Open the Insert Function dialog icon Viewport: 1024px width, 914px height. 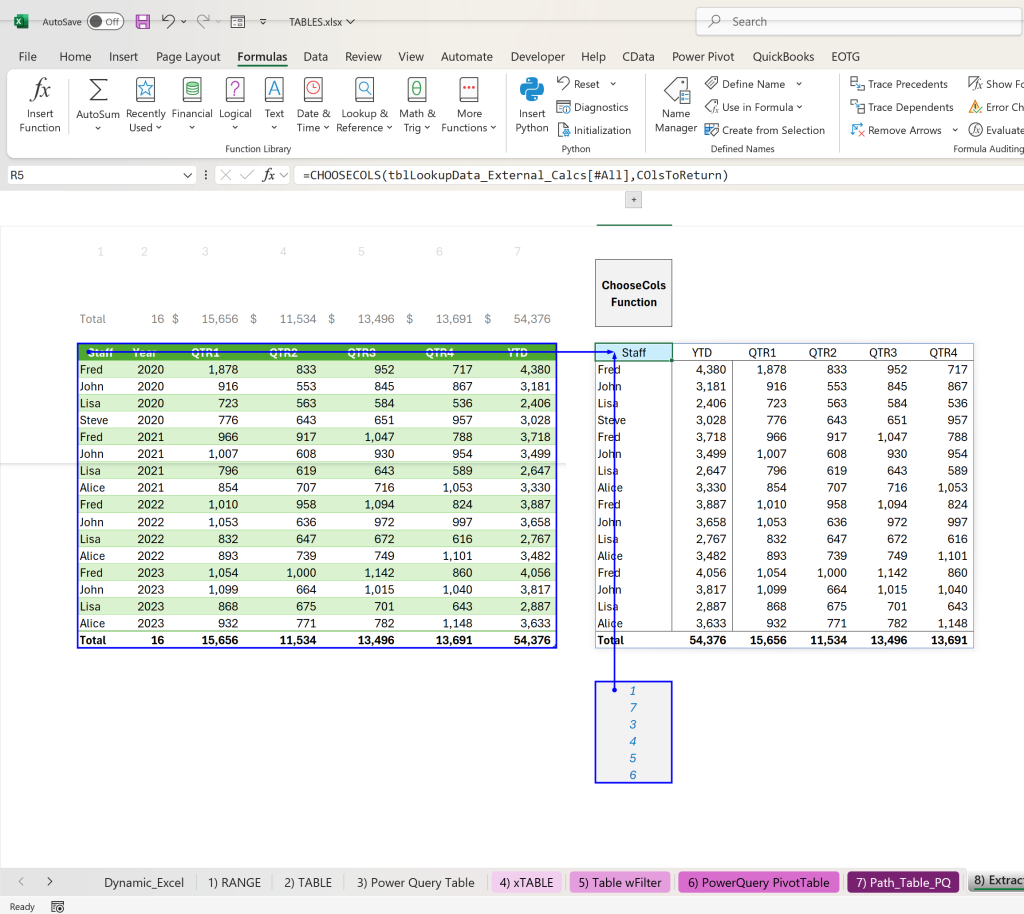click(x=40, y=90)
